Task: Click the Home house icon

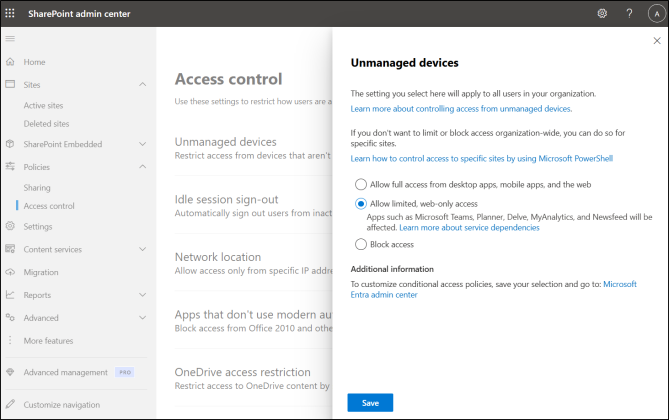Action: point(10,62)
